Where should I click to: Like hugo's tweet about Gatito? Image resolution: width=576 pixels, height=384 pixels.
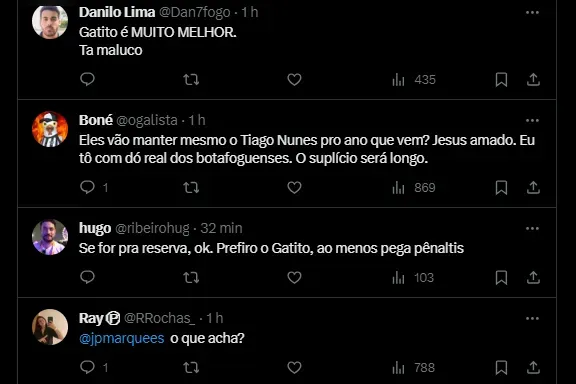[x=294, y=277]
